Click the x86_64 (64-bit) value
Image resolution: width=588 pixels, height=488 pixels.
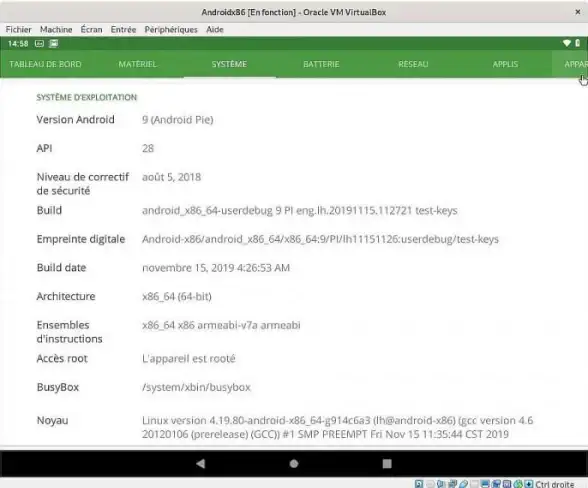pos(177,297)
